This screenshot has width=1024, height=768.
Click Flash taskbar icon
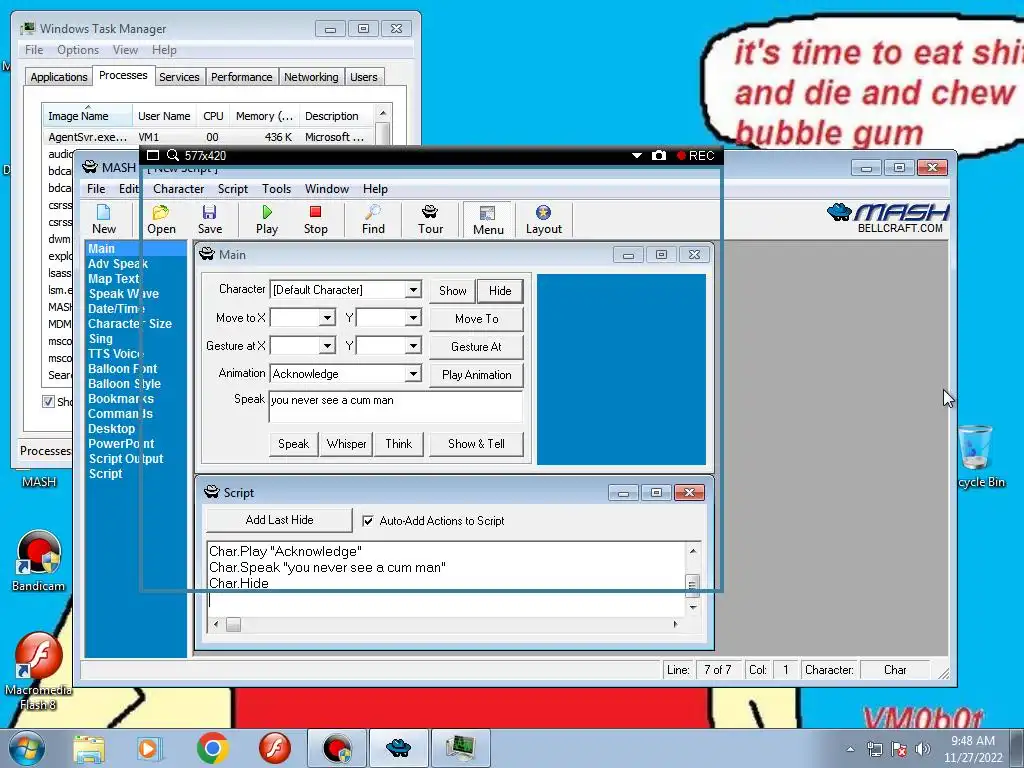[274, 748]
